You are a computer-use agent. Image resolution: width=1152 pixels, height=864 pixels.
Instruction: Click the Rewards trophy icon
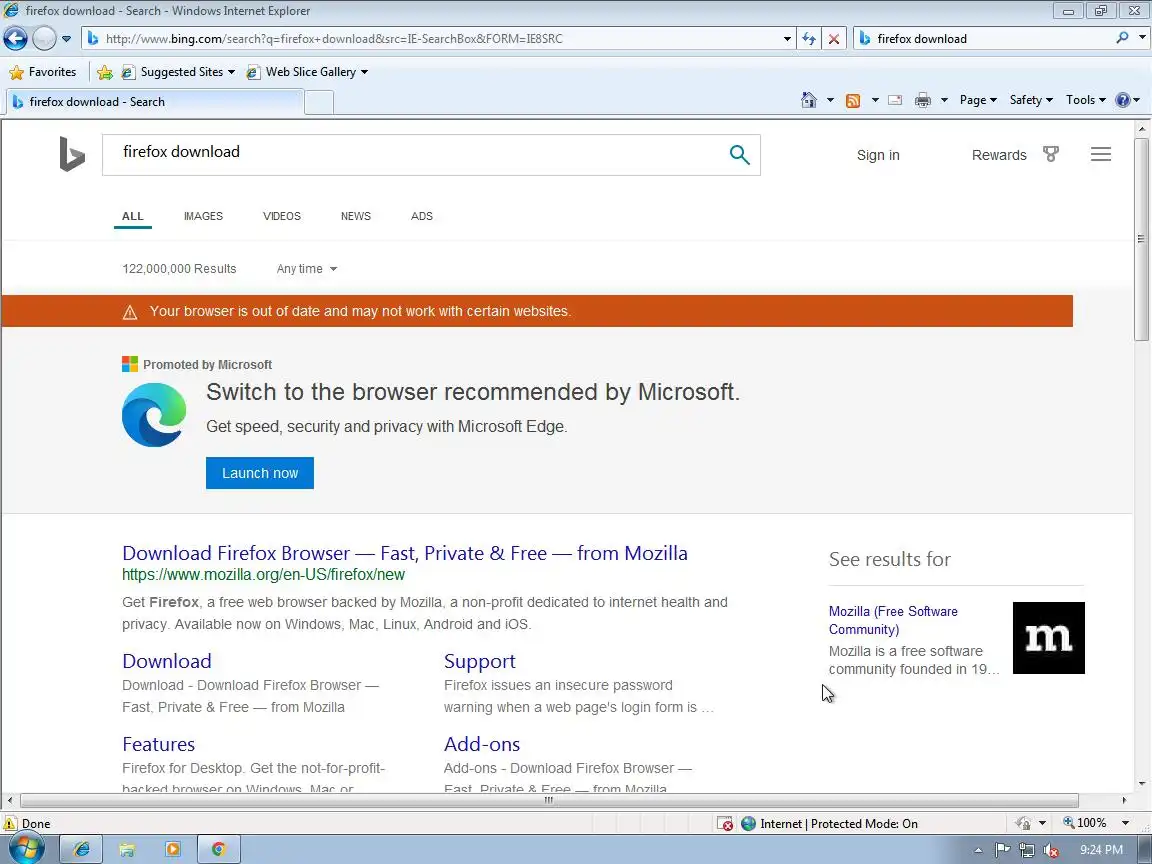coord(1051,154)
